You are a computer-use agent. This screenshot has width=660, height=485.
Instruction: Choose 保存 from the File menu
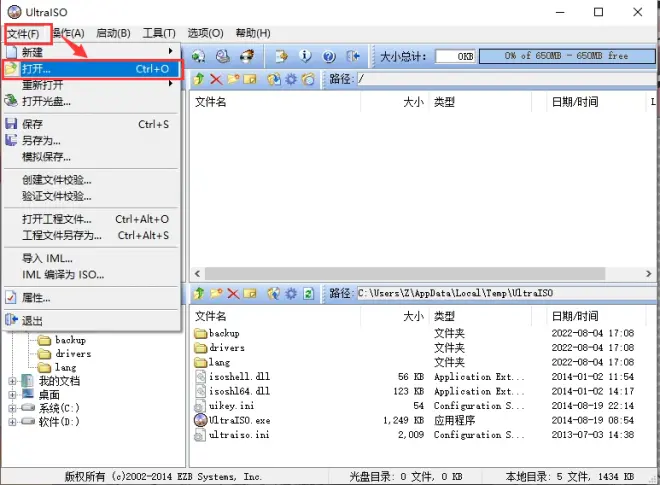click(x=92, y=124)
